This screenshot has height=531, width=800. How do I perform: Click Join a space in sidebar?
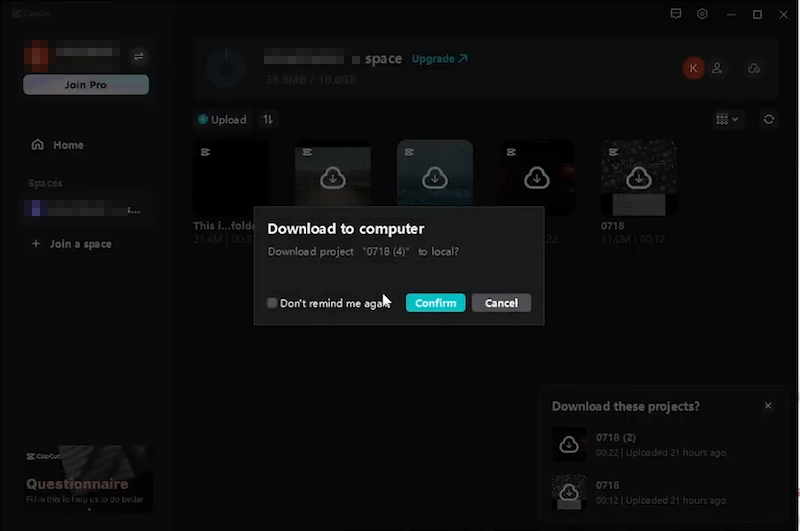coord(80,244)
